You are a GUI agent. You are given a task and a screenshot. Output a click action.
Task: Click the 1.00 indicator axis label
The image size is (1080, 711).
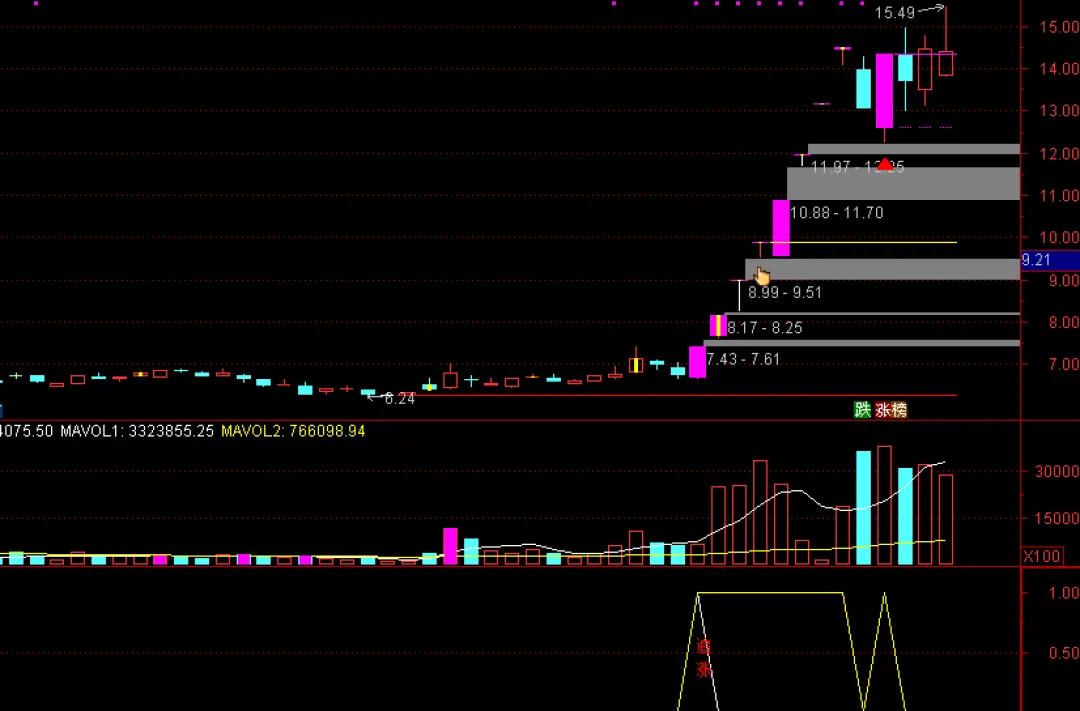click(x=1065, y=592)
